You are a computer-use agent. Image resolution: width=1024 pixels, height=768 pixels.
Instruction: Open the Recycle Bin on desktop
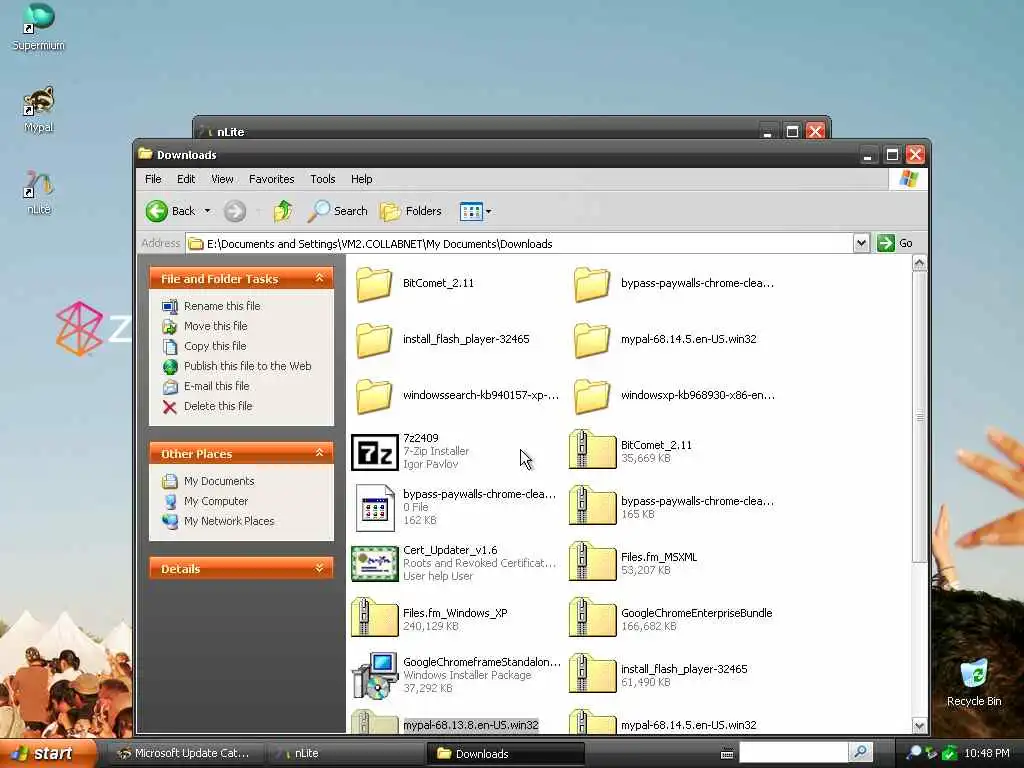click(974, 682)
